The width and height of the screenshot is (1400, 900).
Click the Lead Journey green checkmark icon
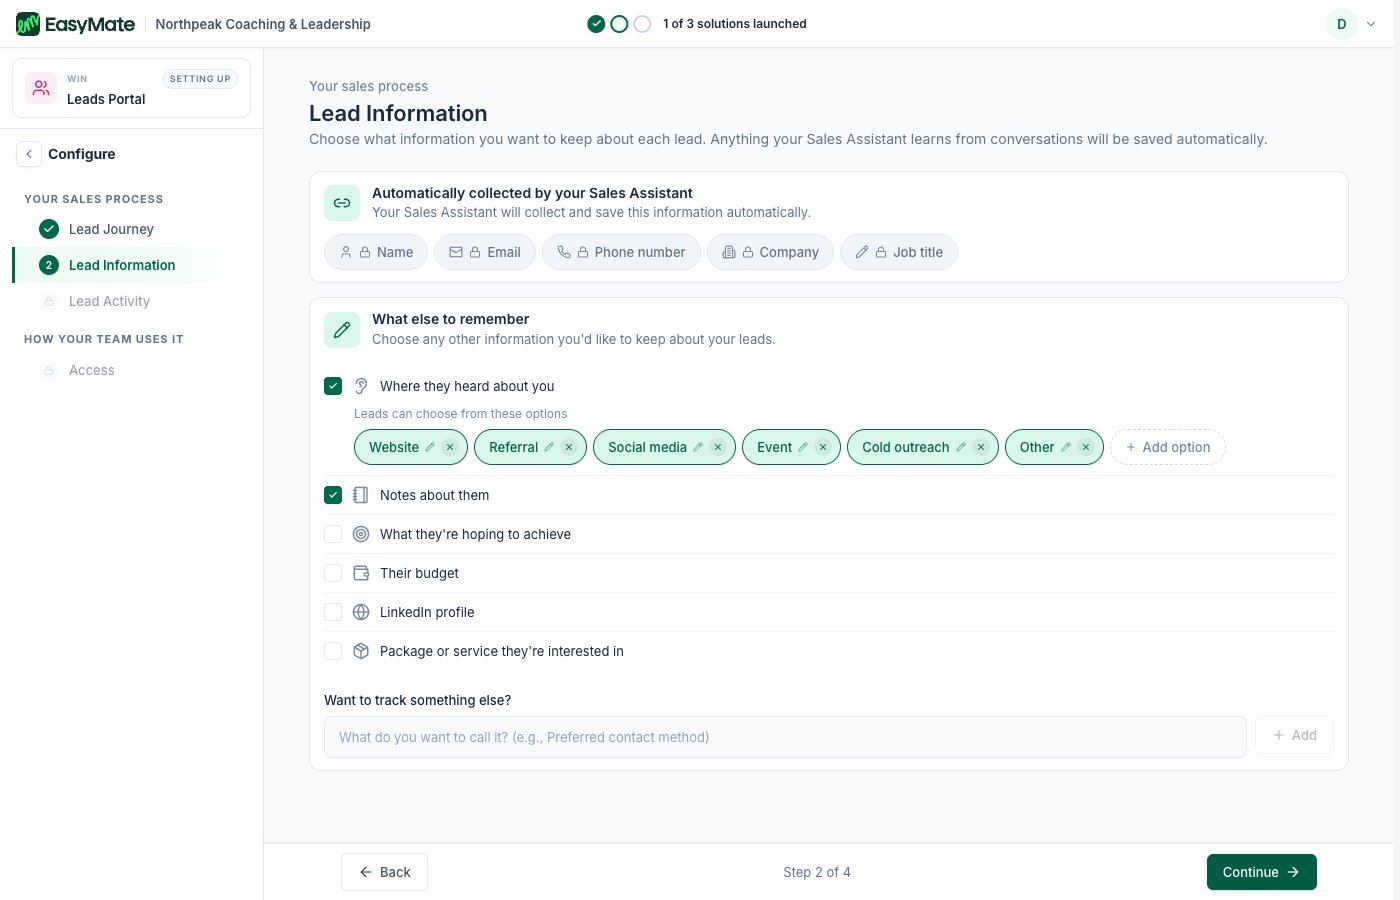tap(49, 229)
